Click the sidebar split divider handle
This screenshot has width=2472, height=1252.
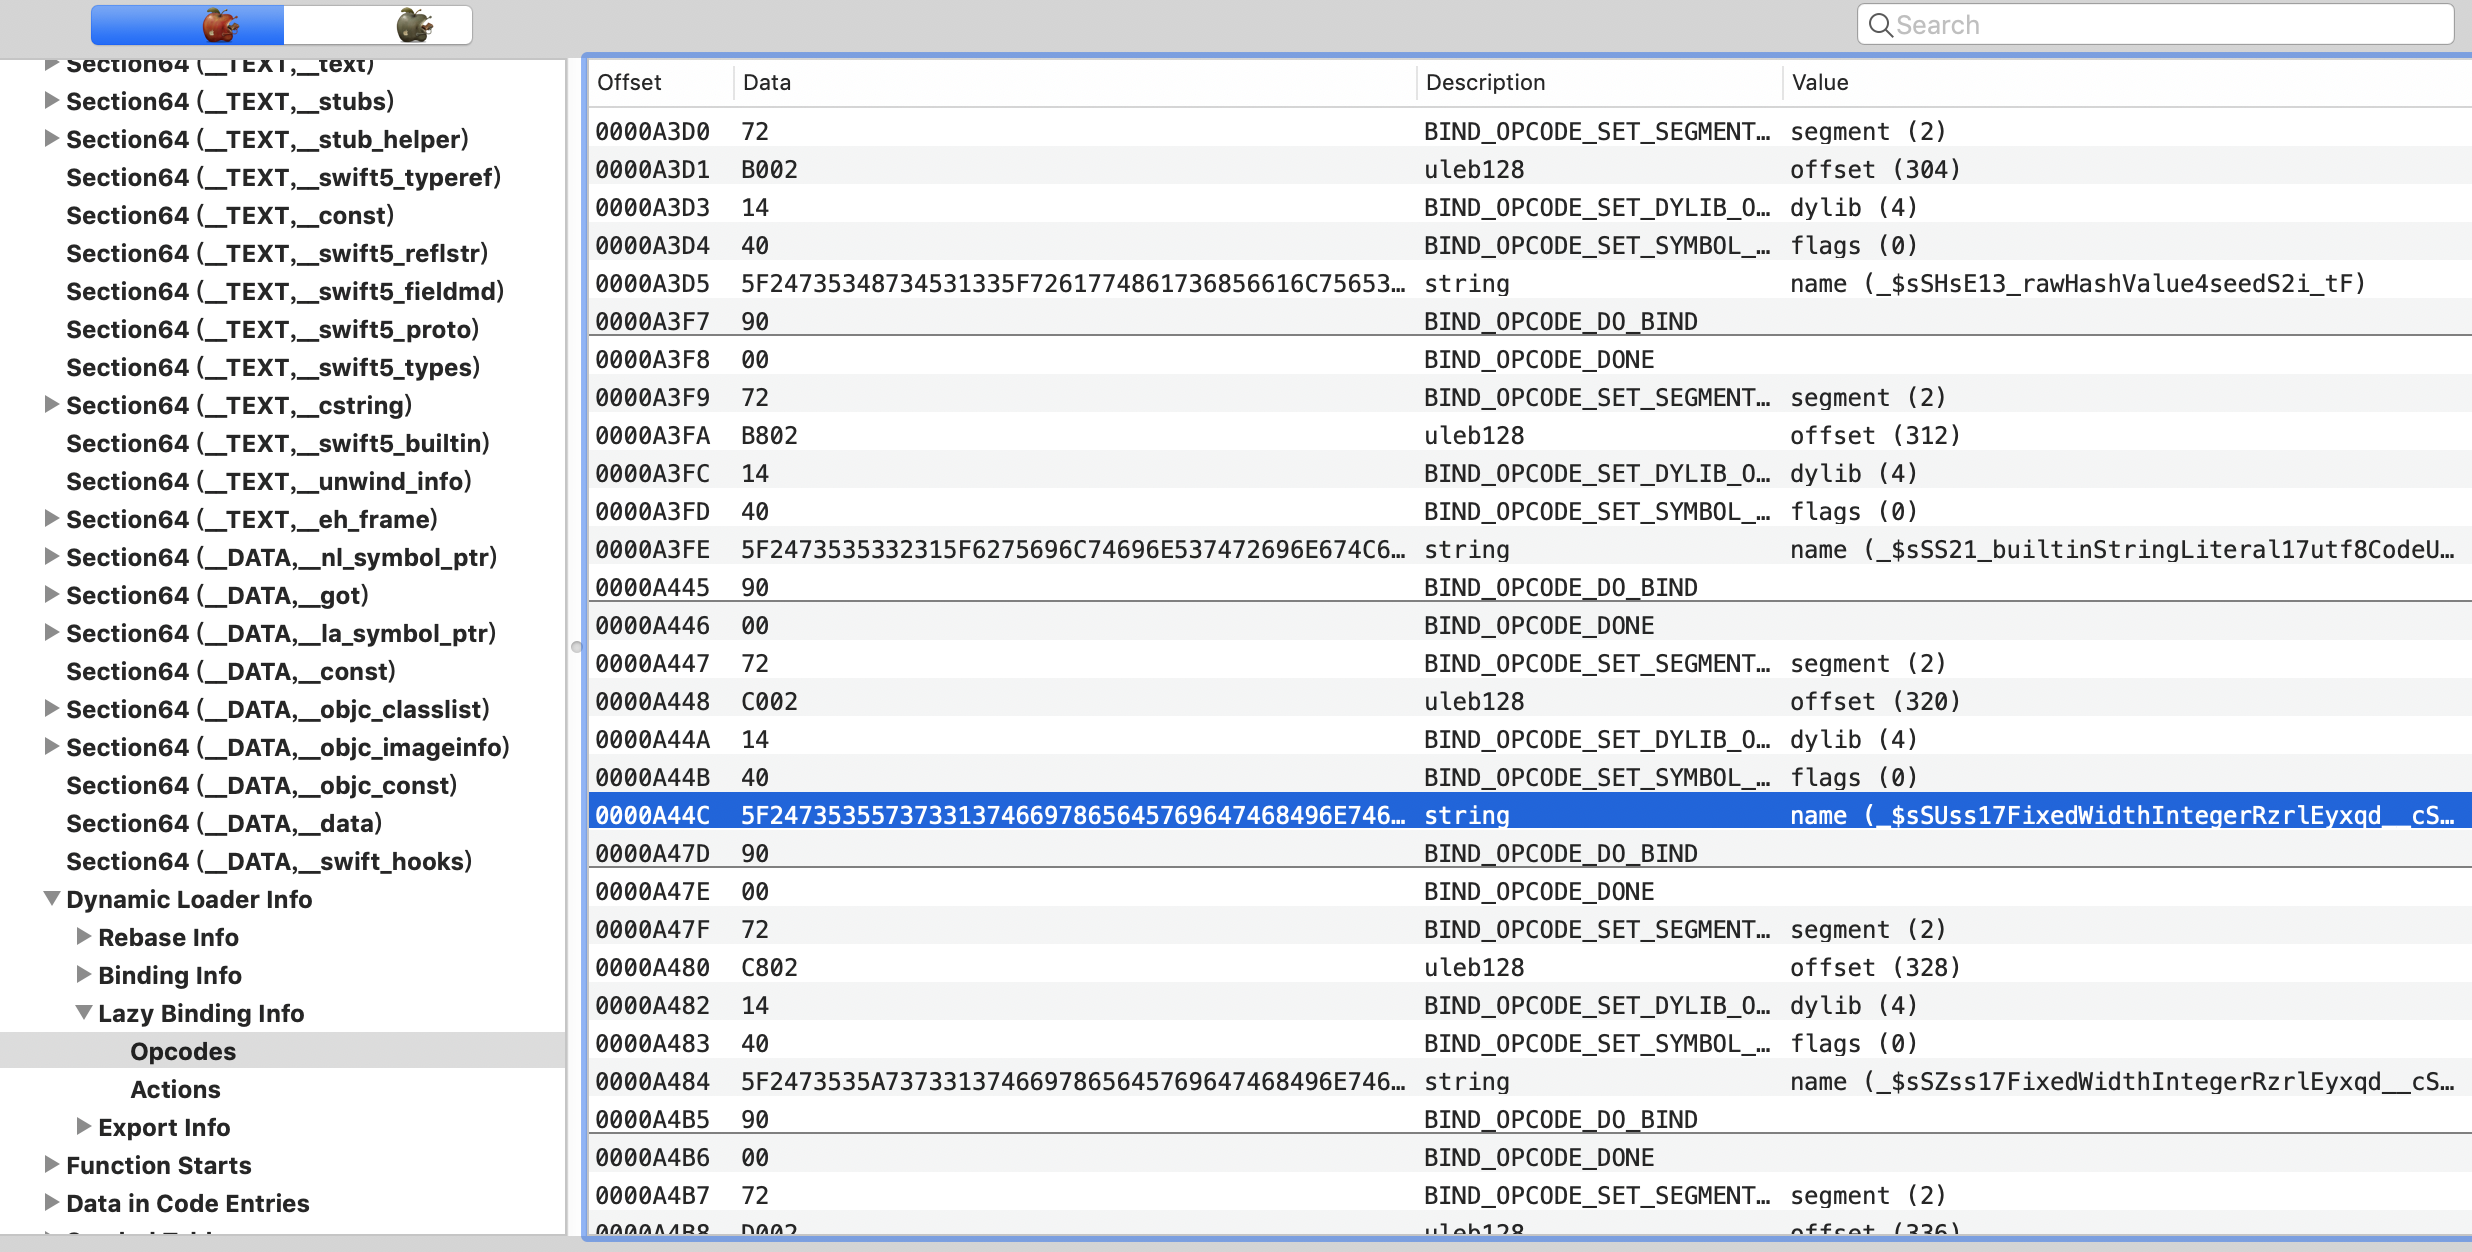576,647
